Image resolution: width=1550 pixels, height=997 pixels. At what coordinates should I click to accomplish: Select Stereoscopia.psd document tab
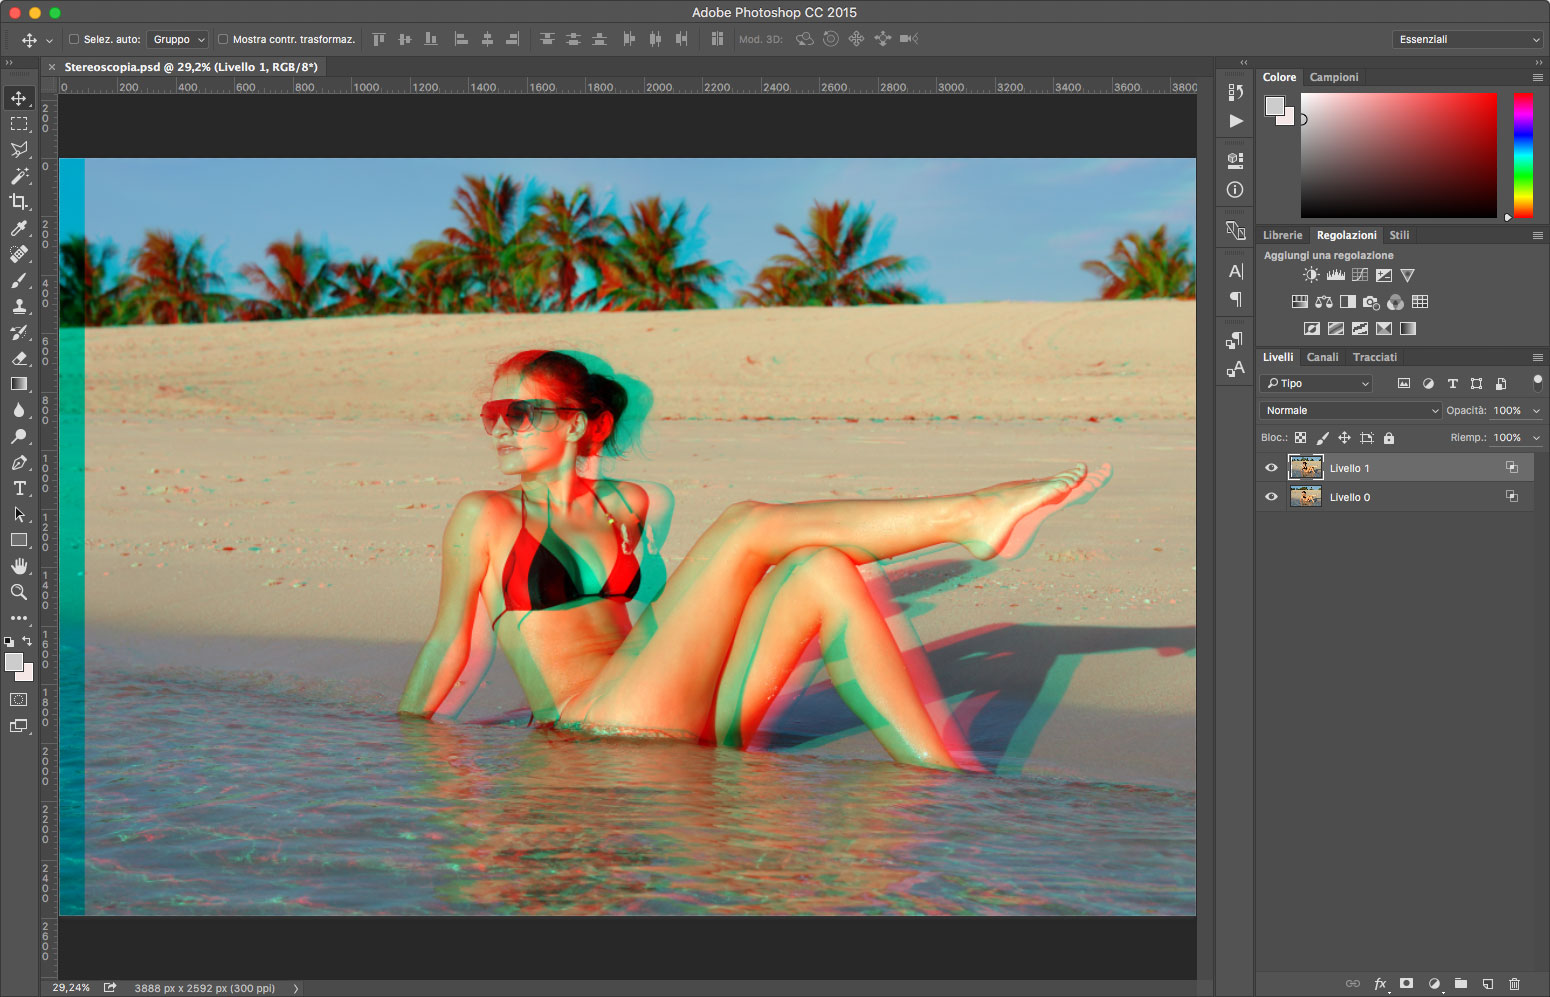click(191, 67)
